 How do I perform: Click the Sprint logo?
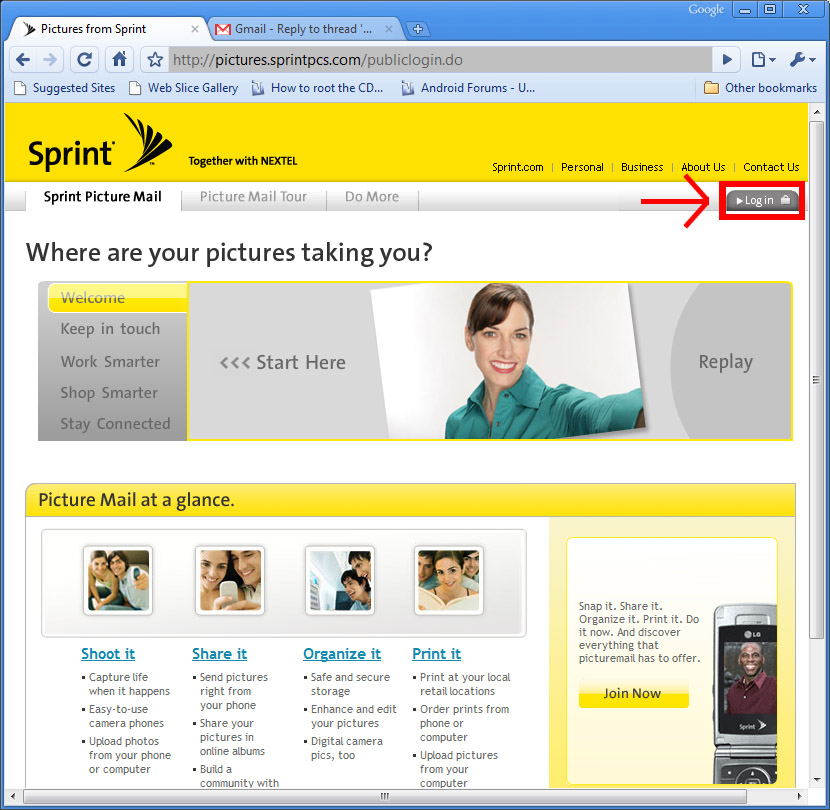click(100, 143)
